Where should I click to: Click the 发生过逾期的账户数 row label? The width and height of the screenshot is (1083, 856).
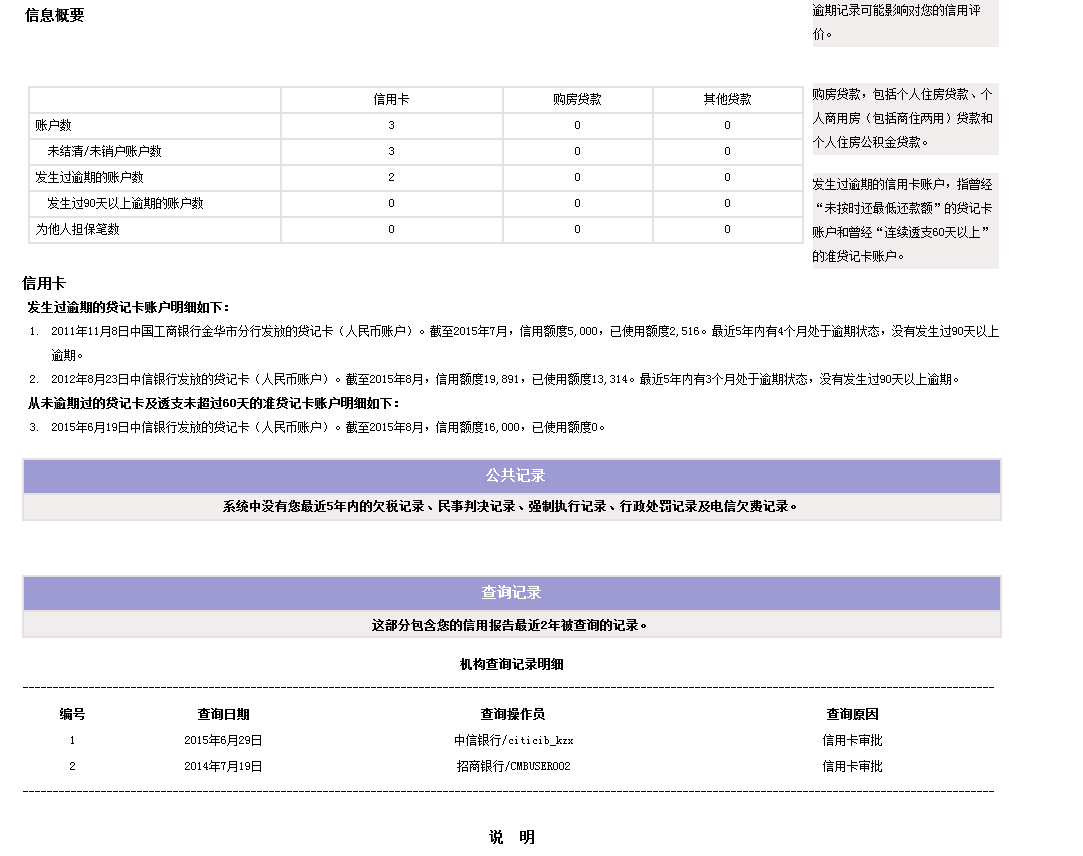click(89, 178)
